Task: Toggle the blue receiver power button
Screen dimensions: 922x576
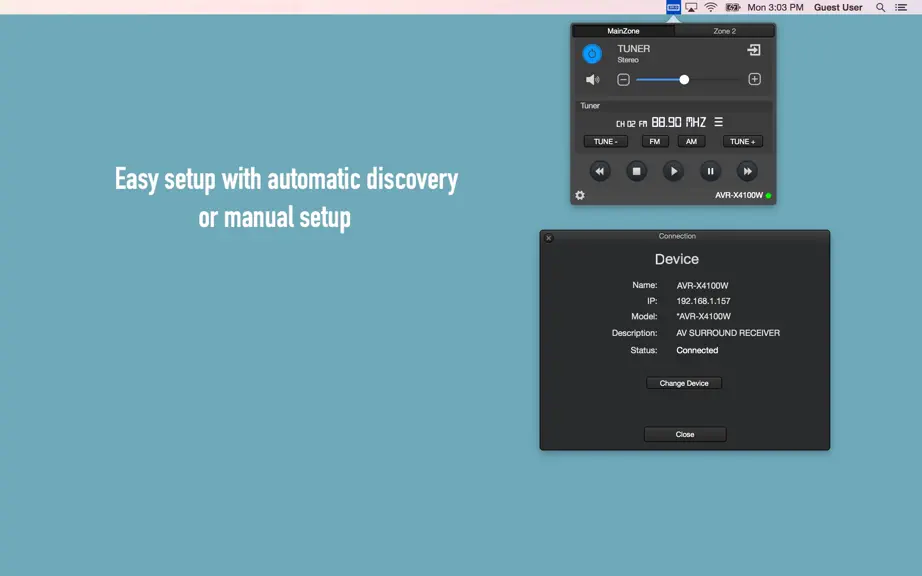Action: tap(592, 53)
